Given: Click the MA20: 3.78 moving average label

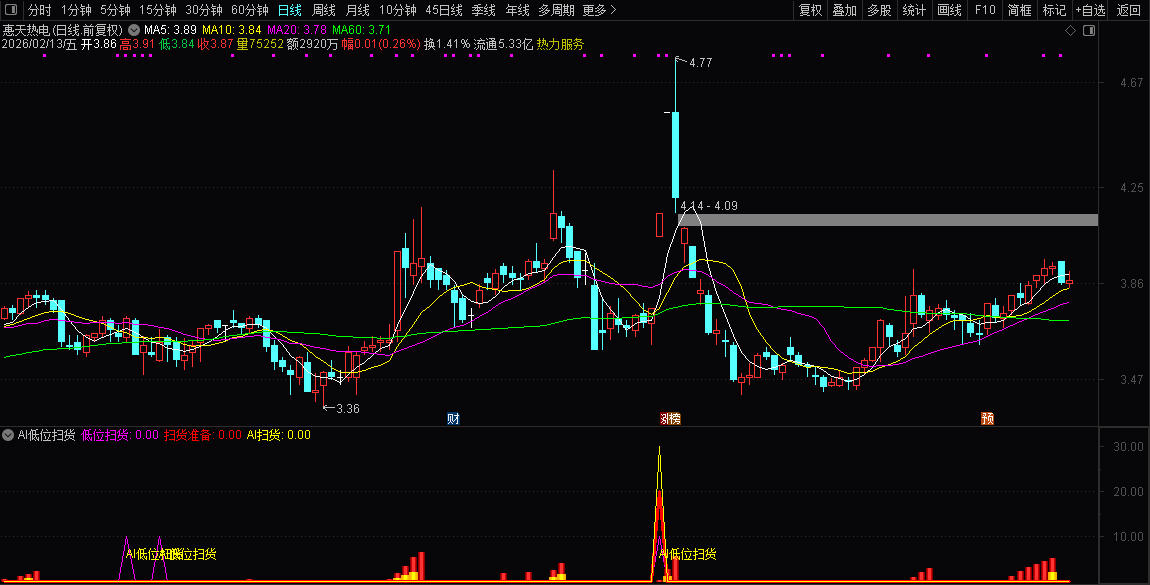Looking at the screenshot, I should pos(297,30).
